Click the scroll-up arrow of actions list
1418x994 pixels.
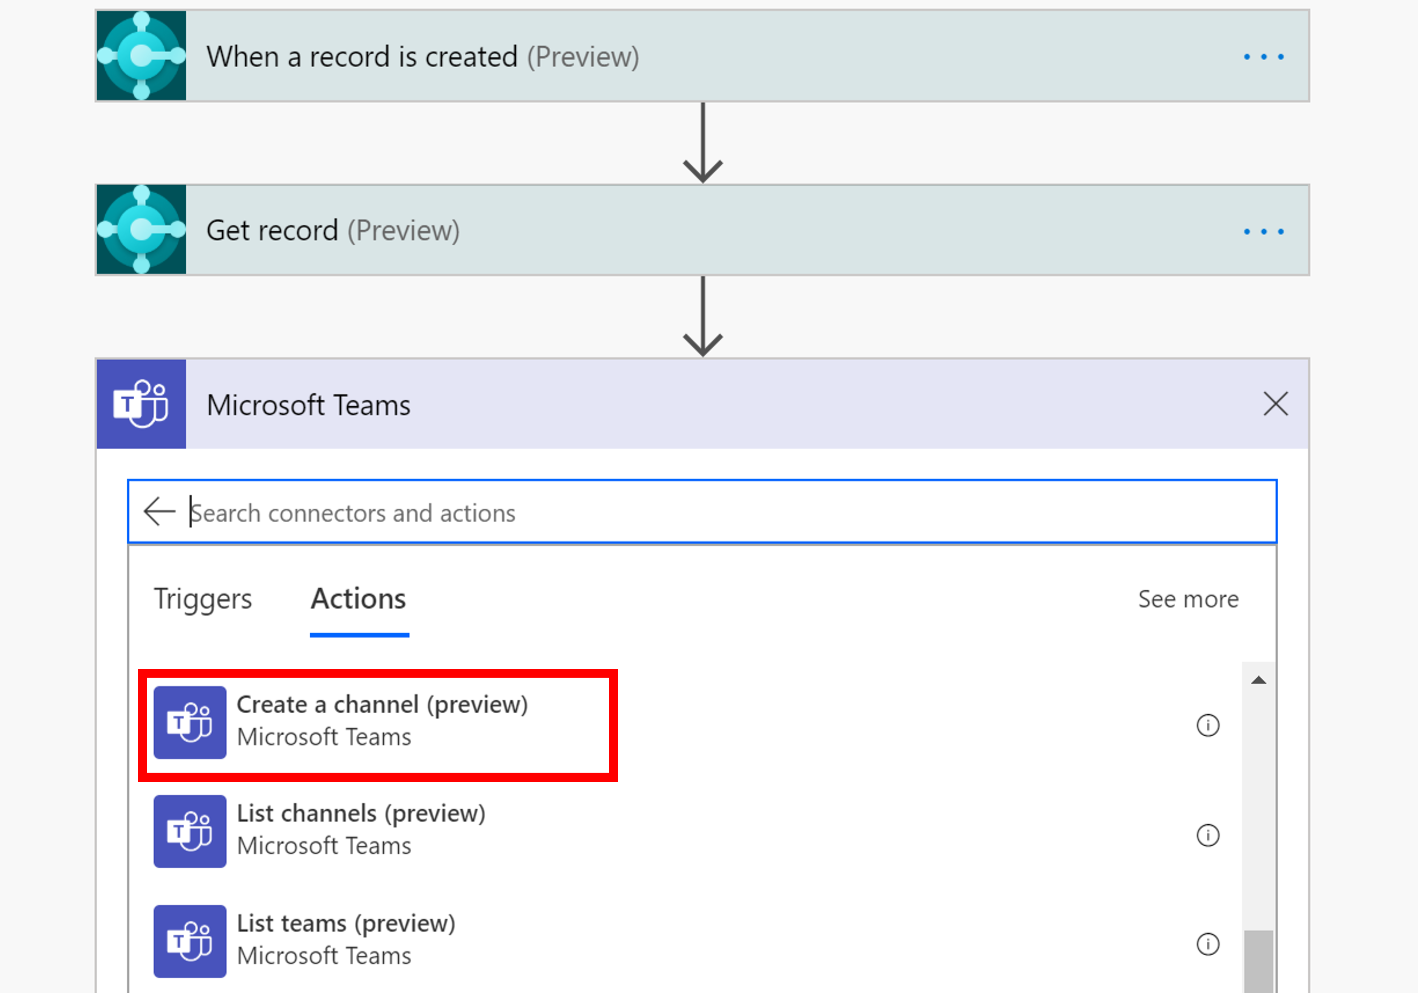pos(1259,680)
